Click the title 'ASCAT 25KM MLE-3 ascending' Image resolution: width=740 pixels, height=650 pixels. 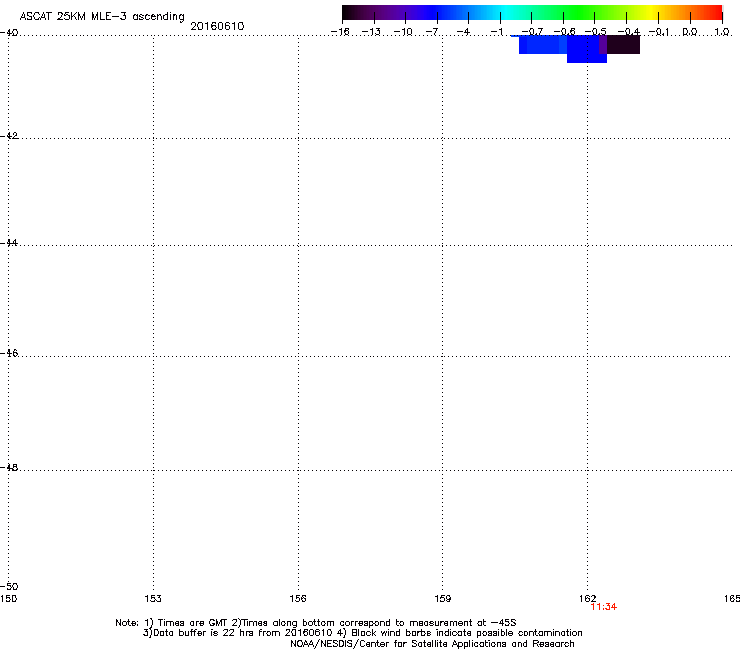[102, 17]
